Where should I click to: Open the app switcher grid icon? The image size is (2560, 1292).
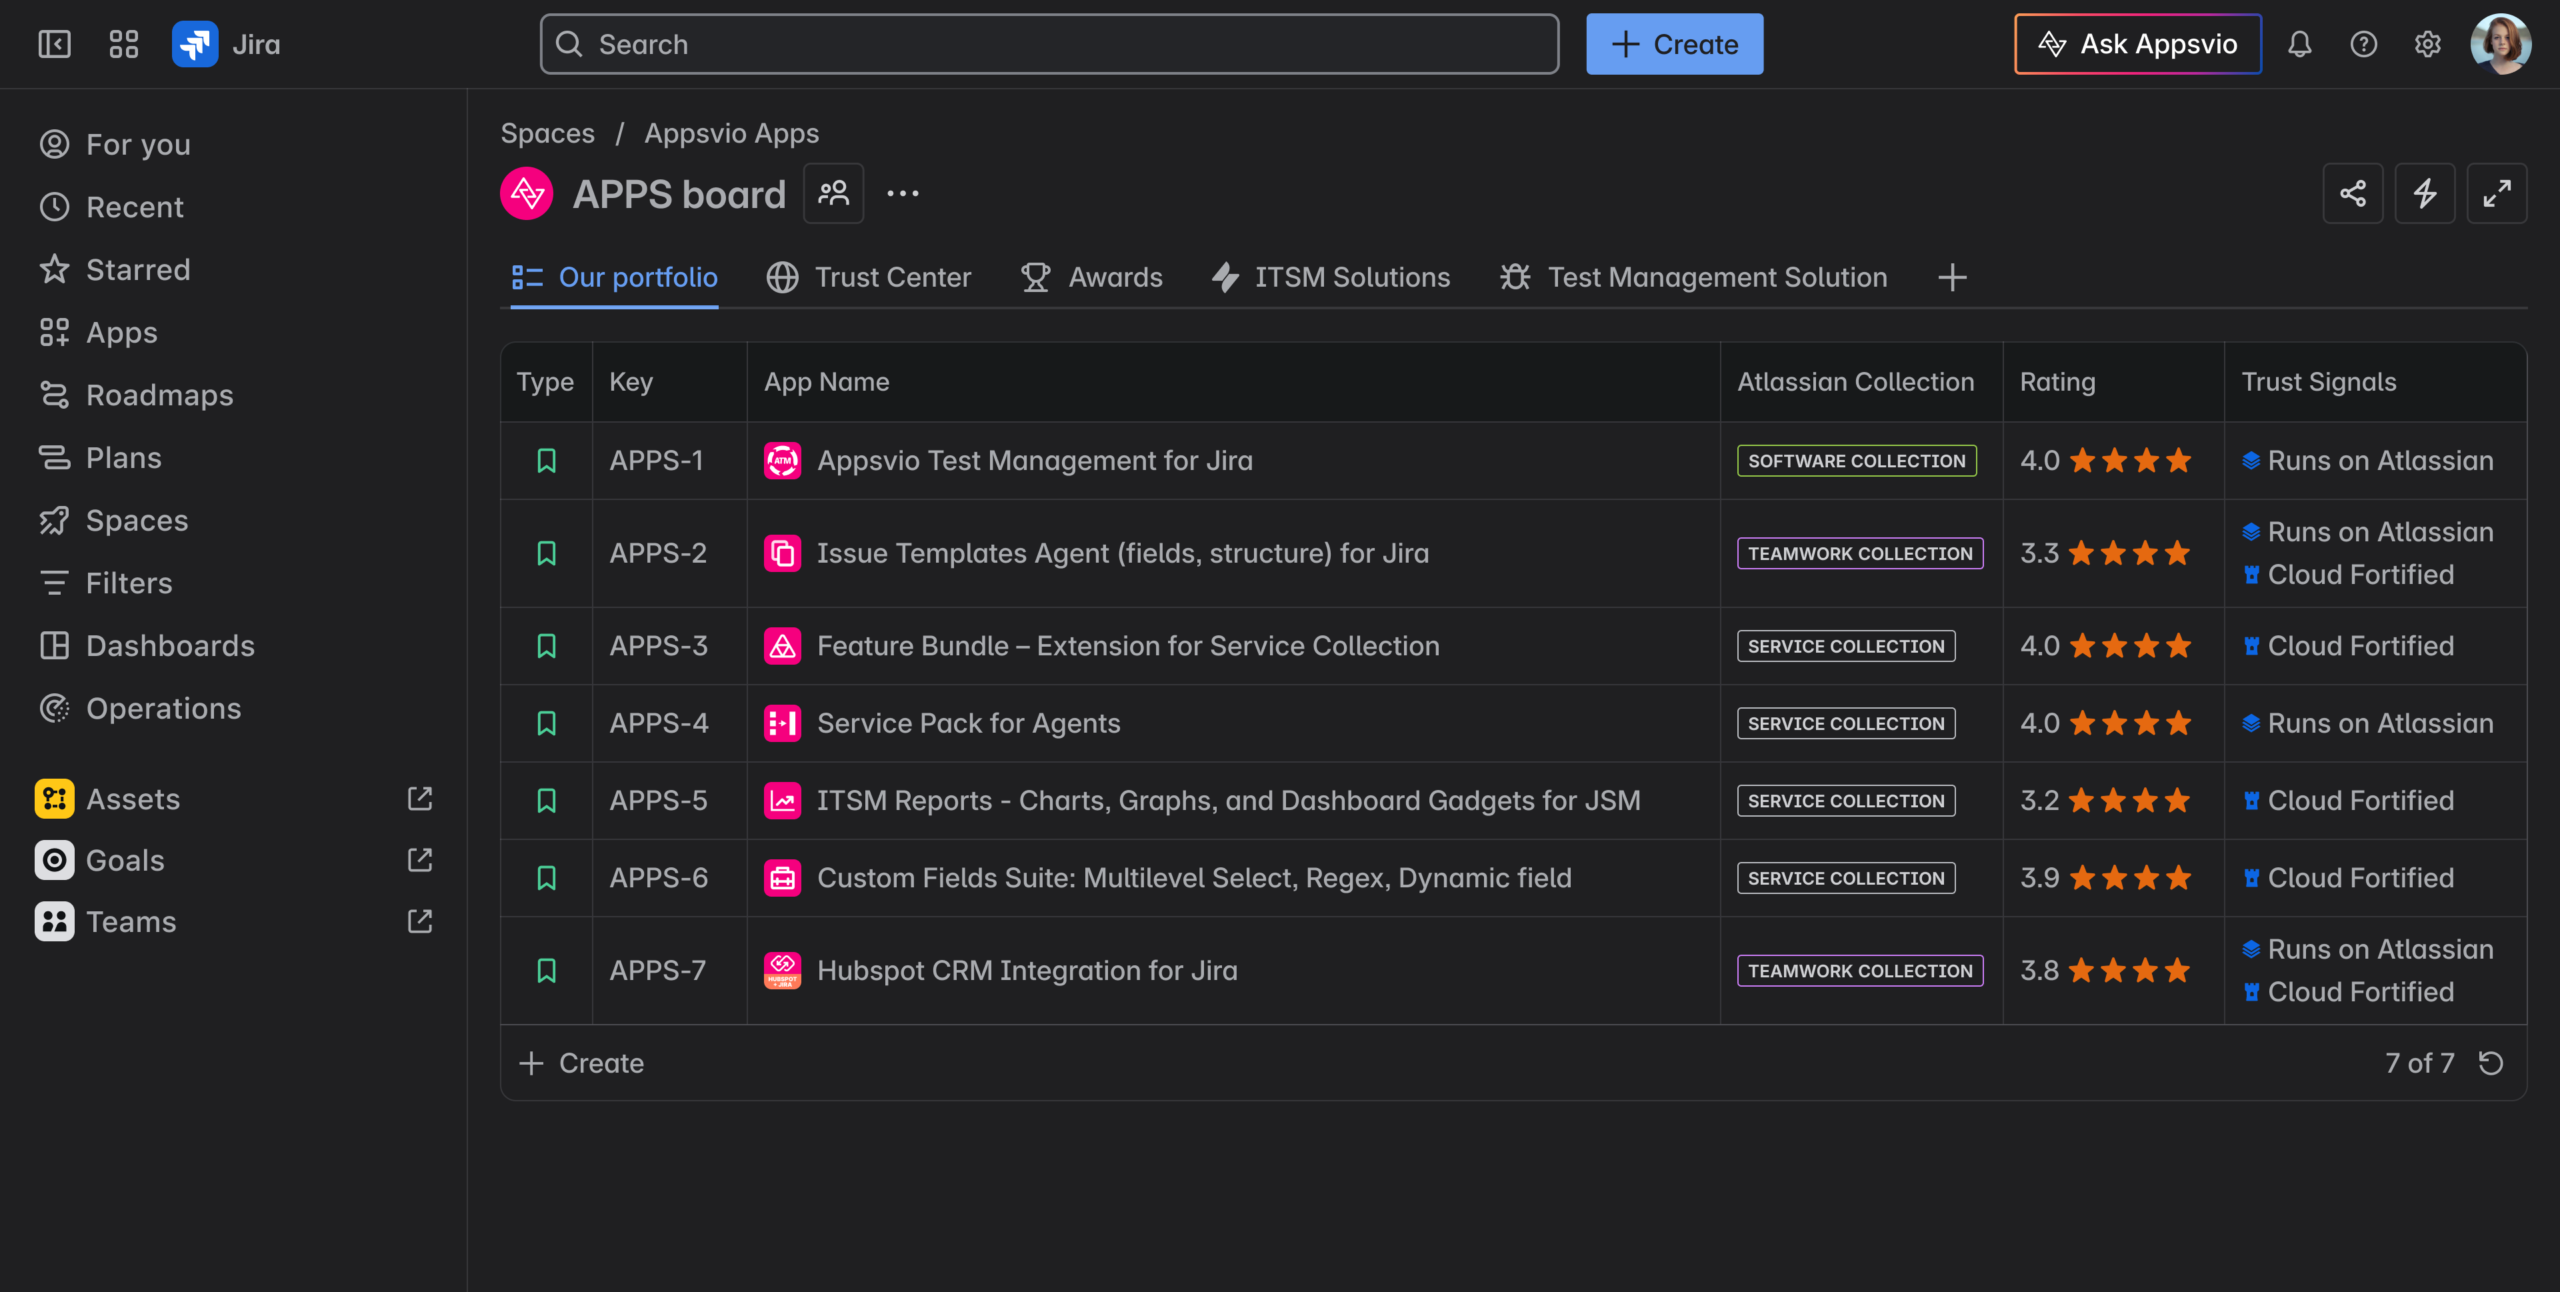click(123, 44)
